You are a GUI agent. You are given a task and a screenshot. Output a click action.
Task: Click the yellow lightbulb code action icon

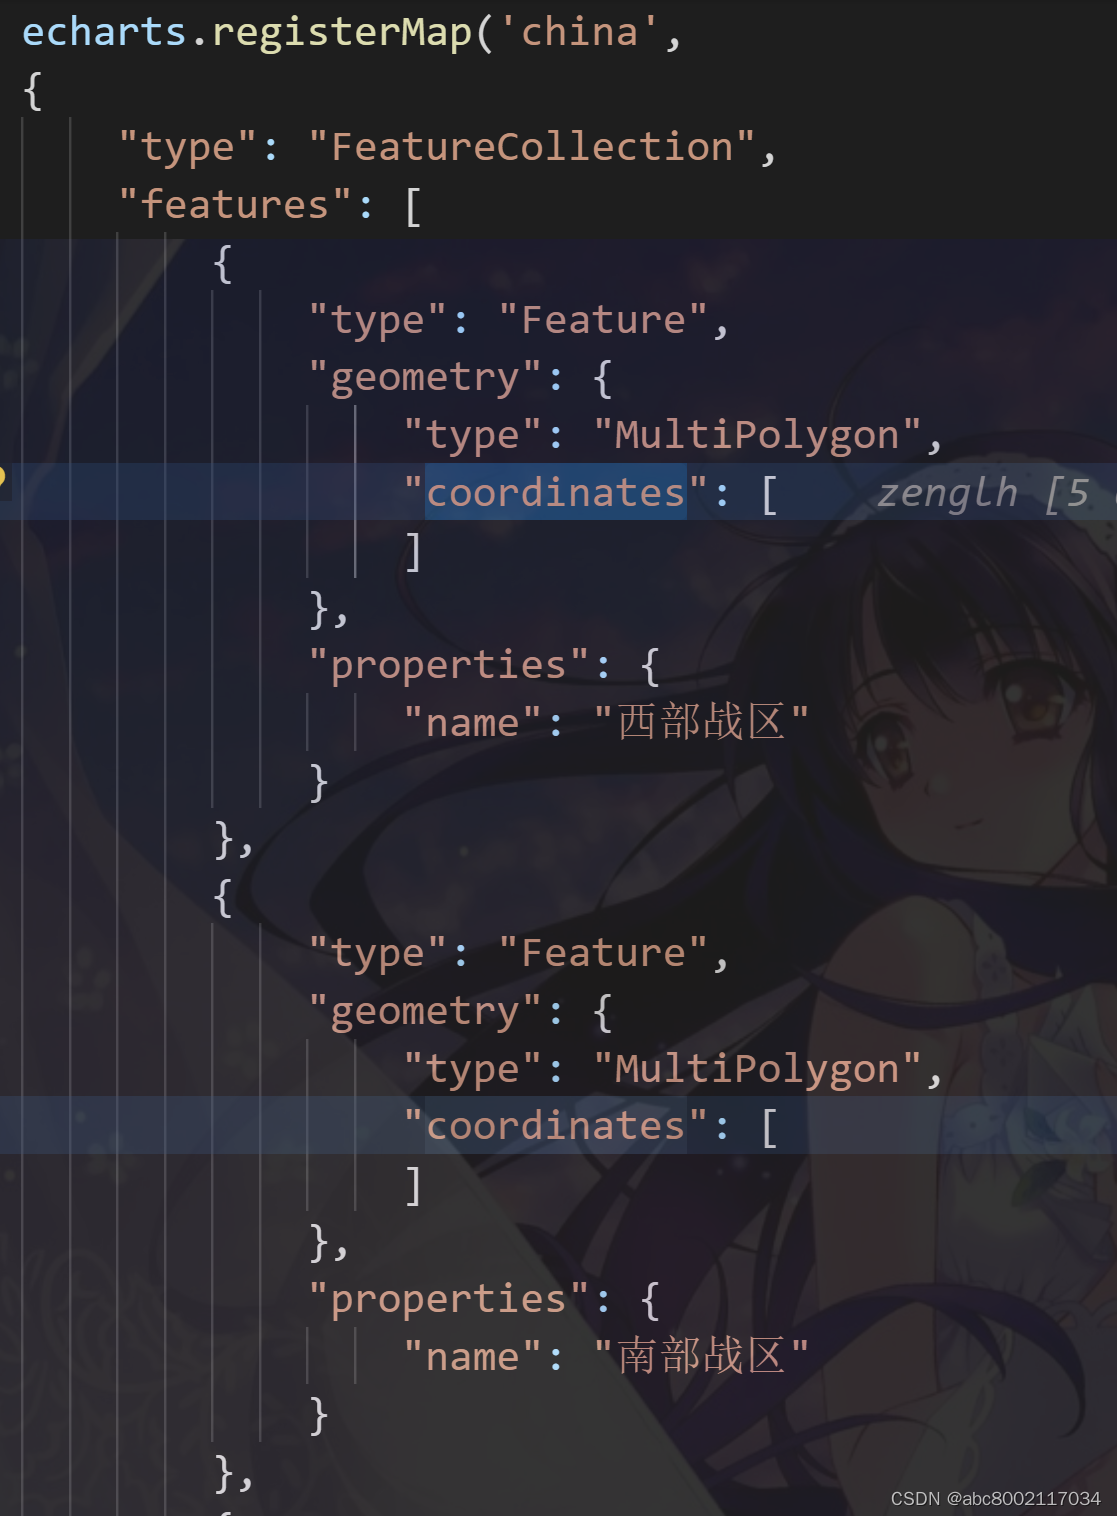click(x=2, y=476)
